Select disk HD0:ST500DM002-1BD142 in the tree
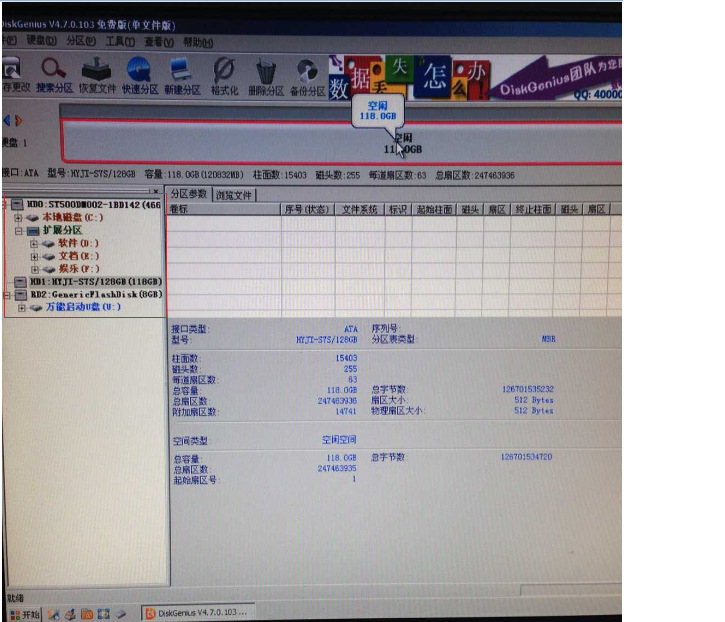725x622 pixels. pos(93,204)
